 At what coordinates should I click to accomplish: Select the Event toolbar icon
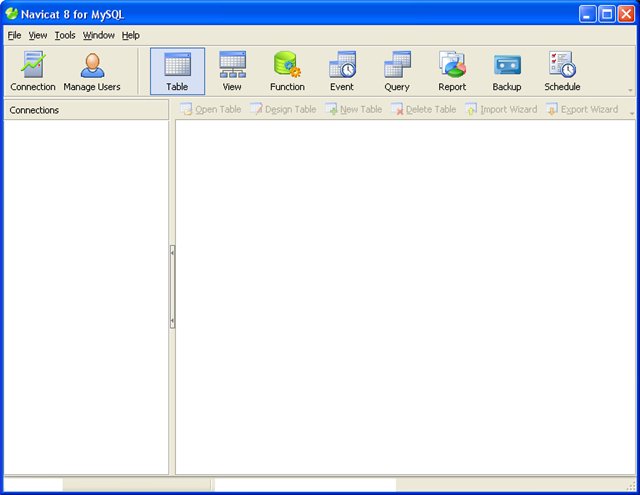pos(342,71)
